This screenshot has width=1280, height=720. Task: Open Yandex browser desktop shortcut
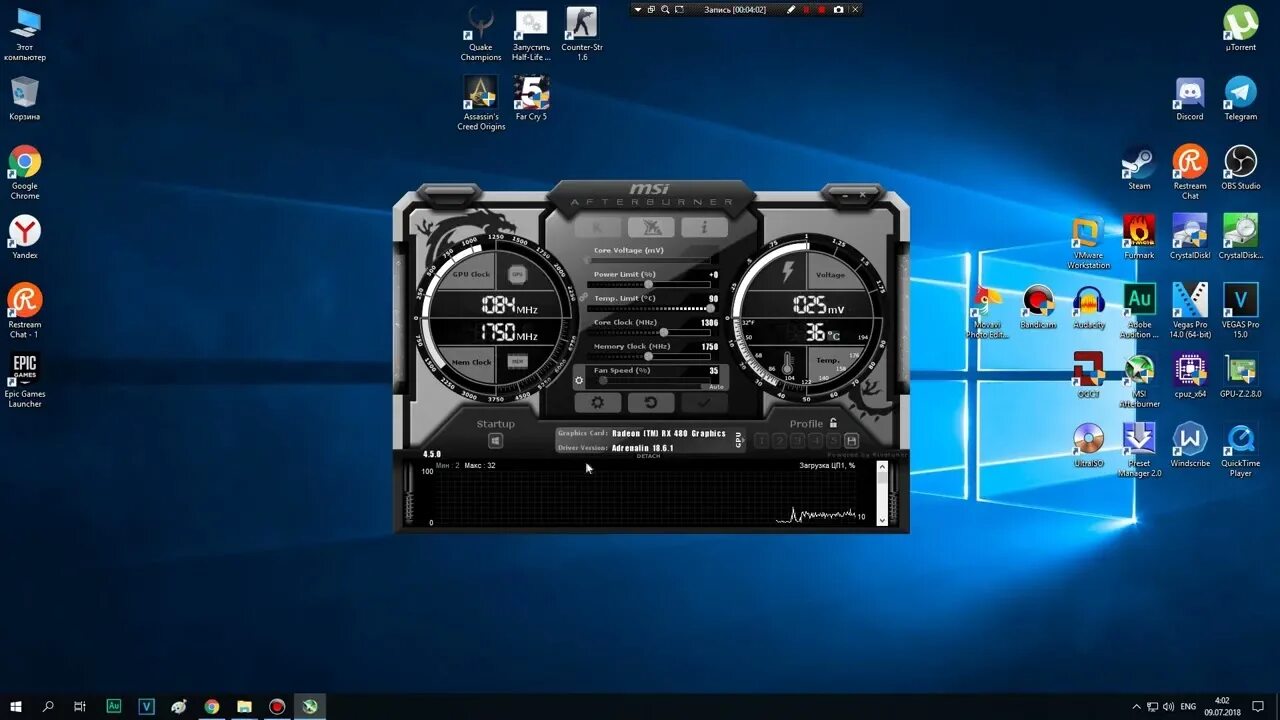[25, 236]
